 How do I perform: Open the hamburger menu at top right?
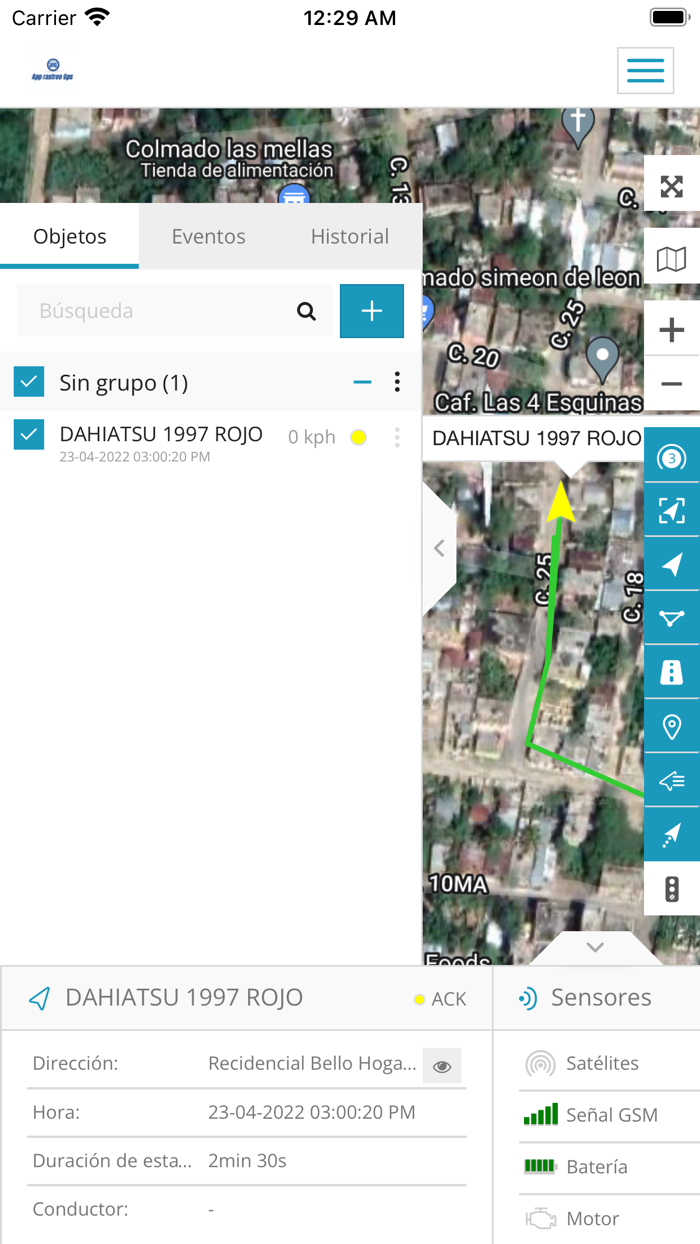[645, 70]
